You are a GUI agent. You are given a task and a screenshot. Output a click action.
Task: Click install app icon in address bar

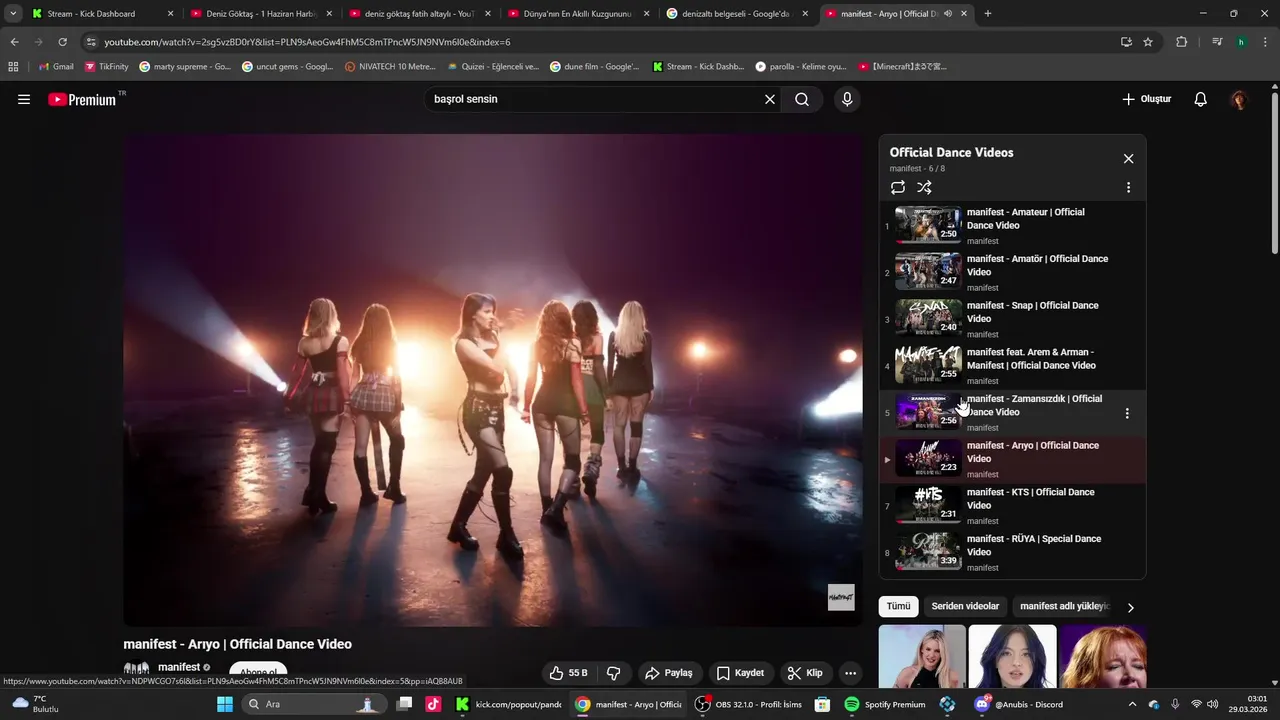pyautogui.click(x=1126, y=42)
